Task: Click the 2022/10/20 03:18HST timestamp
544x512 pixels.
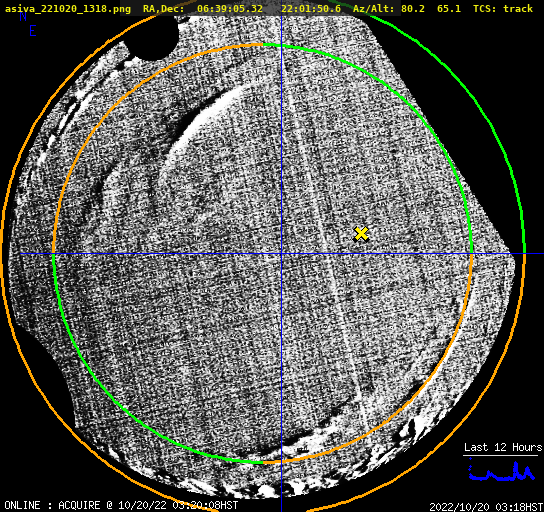Action: 486,507
